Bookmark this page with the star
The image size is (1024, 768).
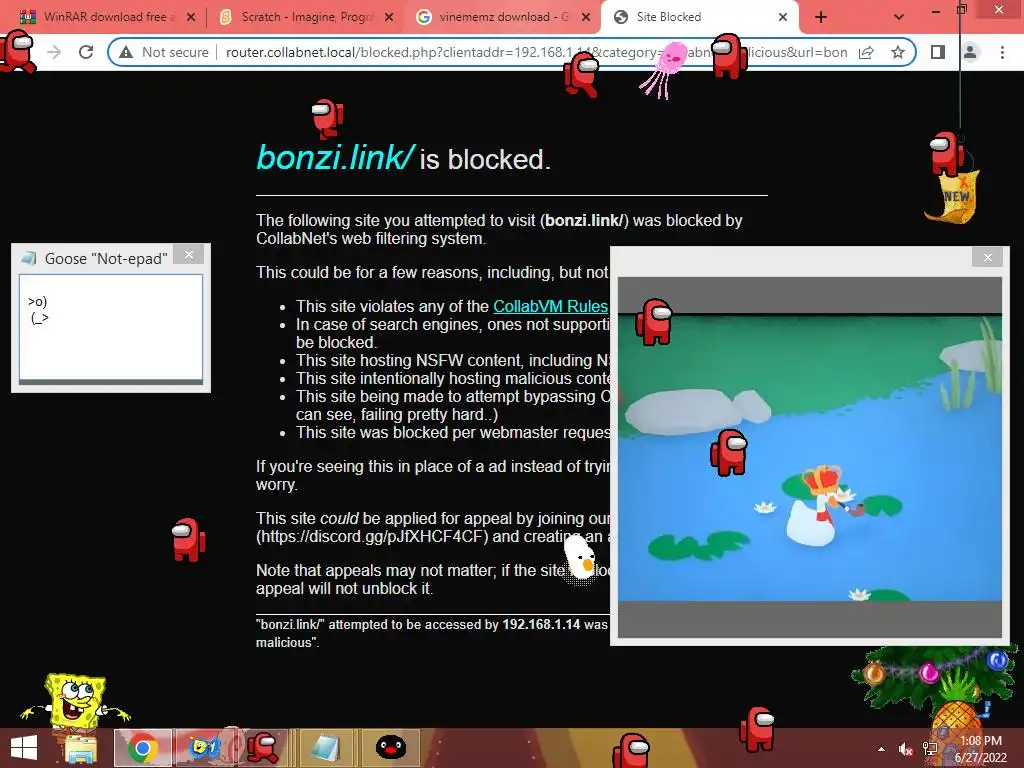pos(898,52)
